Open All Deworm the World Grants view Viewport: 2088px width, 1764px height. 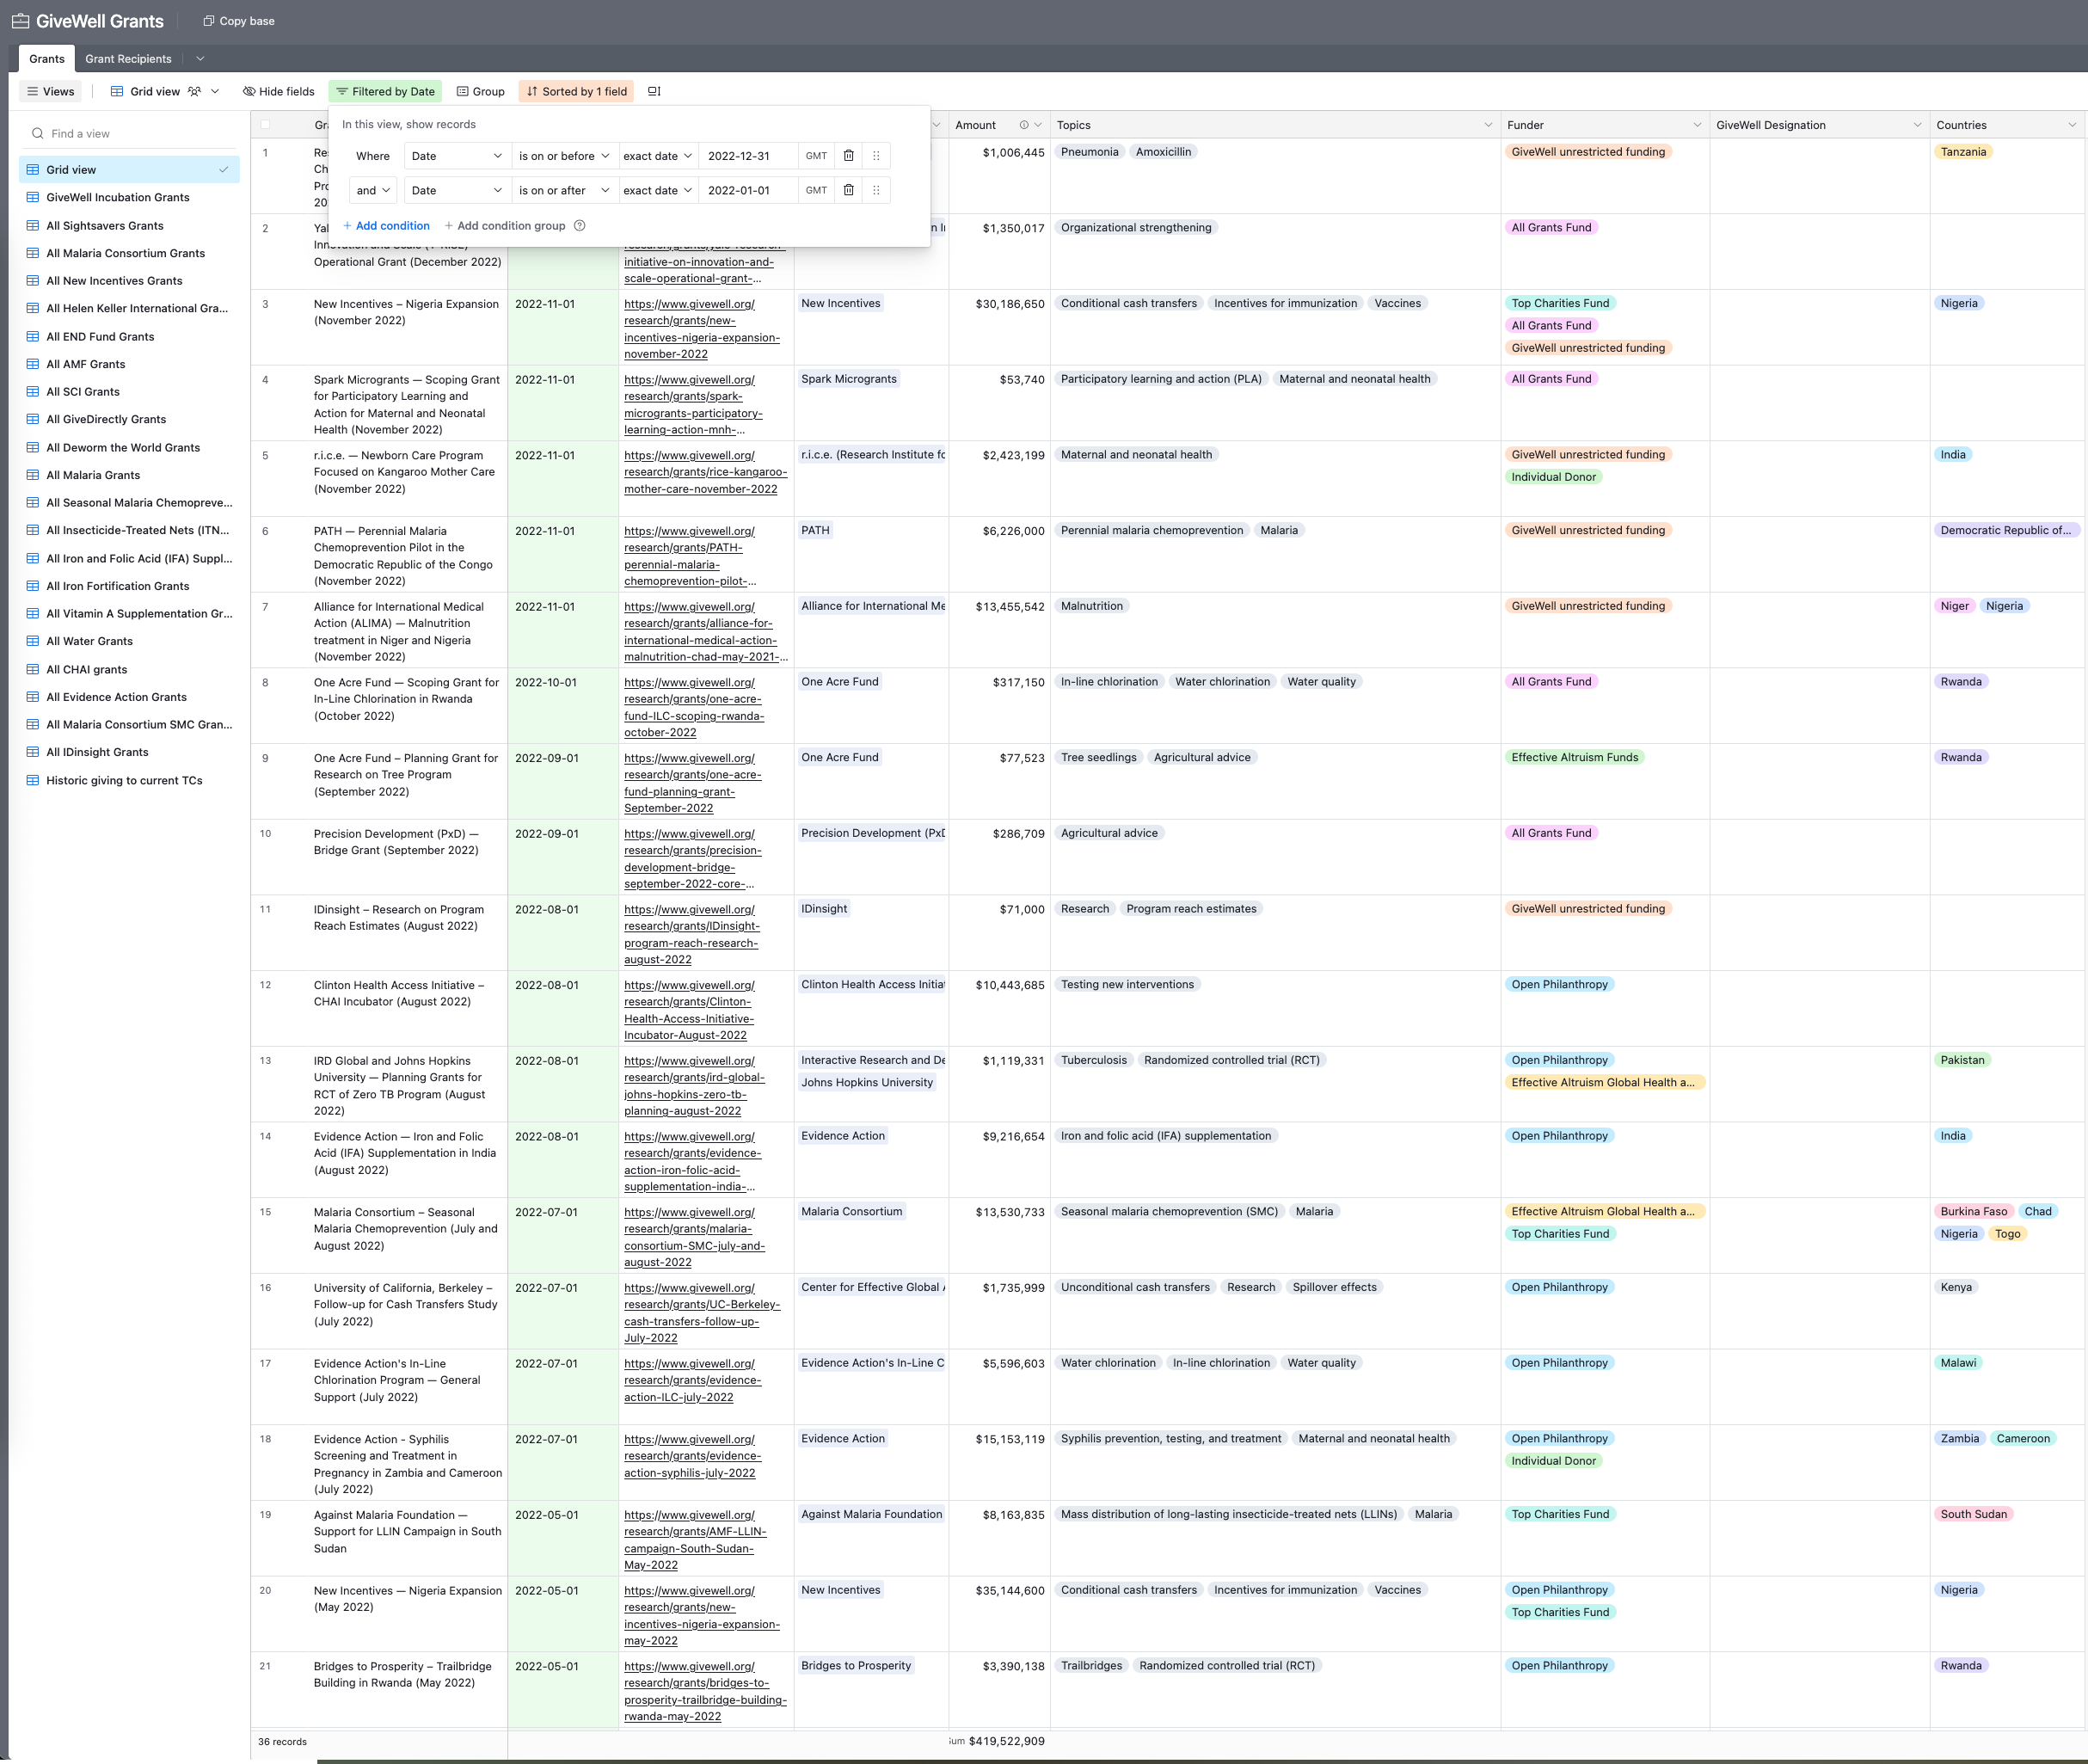[130, 448]
